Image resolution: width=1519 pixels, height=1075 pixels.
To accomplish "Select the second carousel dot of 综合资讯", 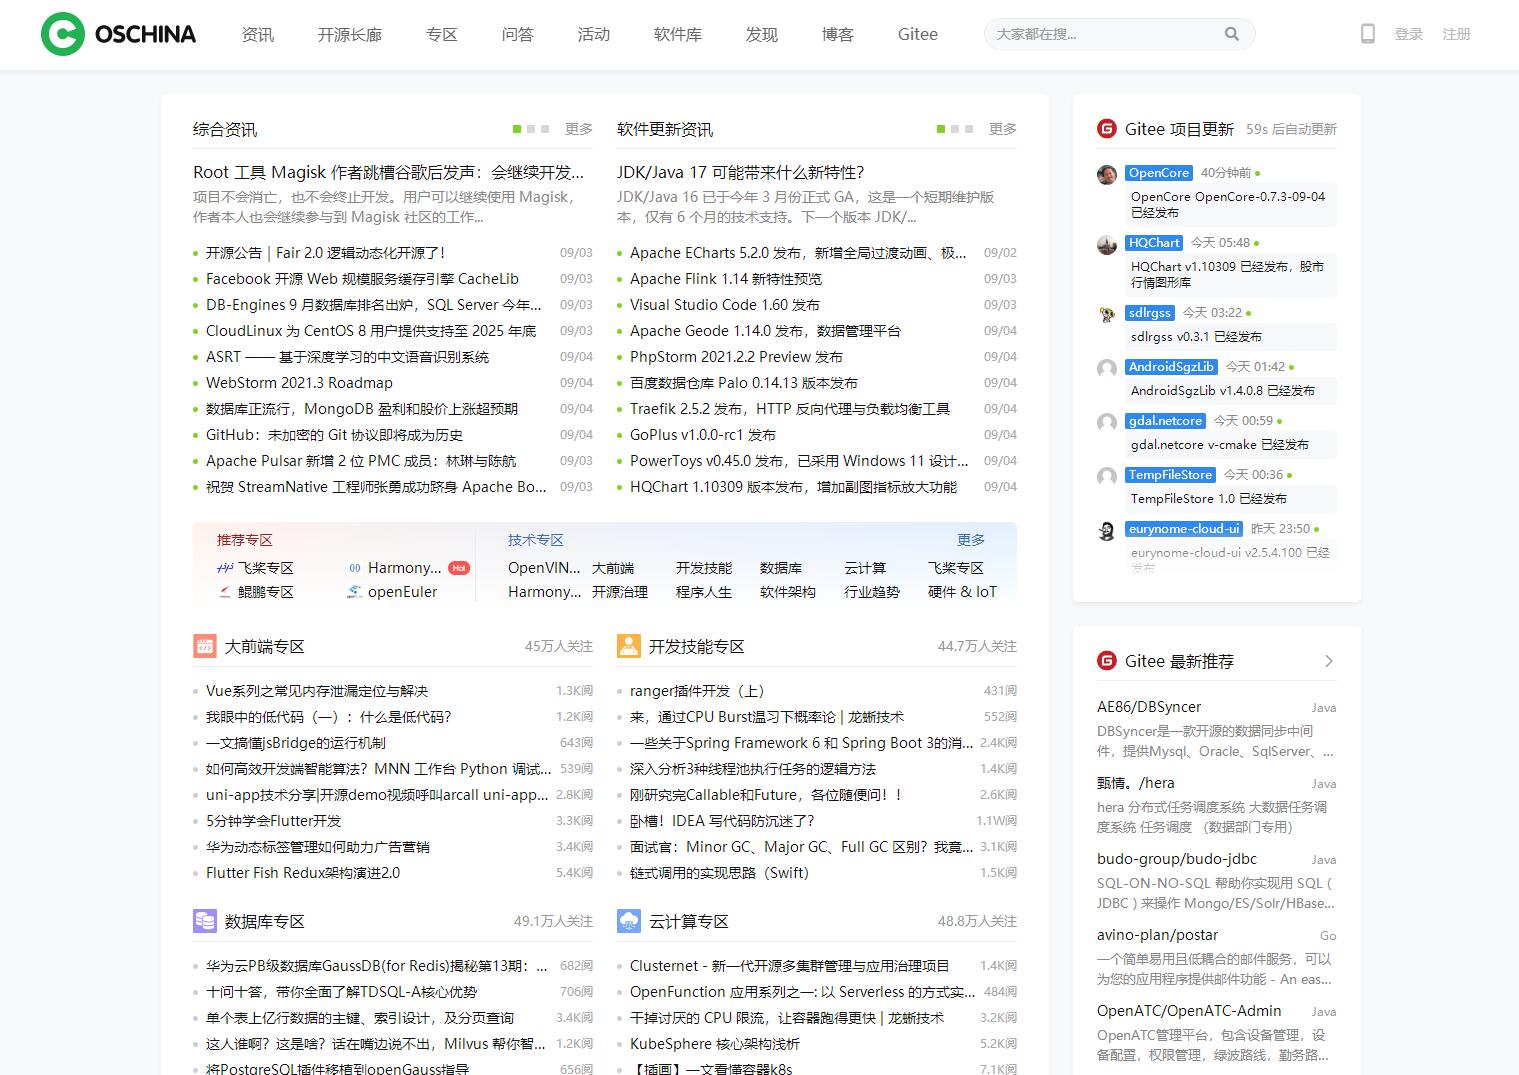I will click(x=531, y=128).
